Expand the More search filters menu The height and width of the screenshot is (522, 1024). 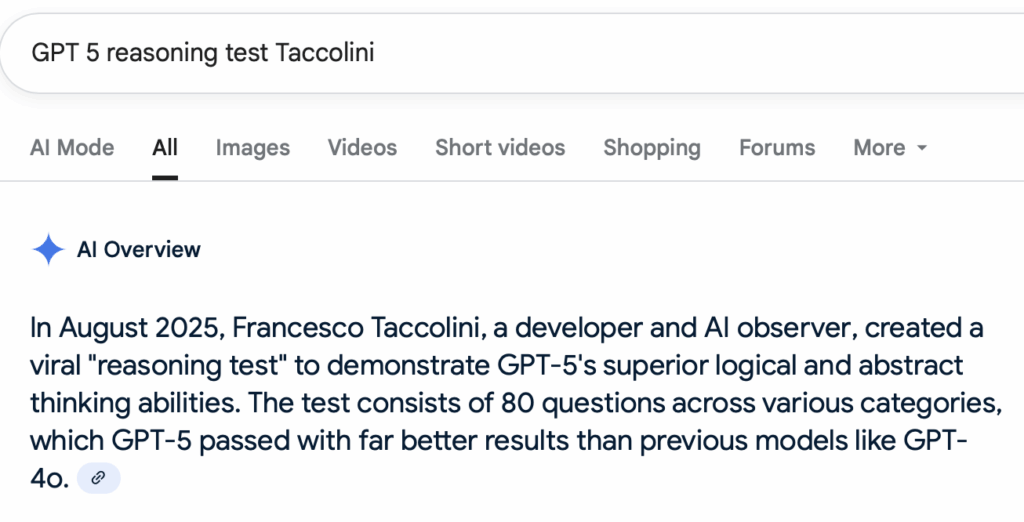point(890,148)
